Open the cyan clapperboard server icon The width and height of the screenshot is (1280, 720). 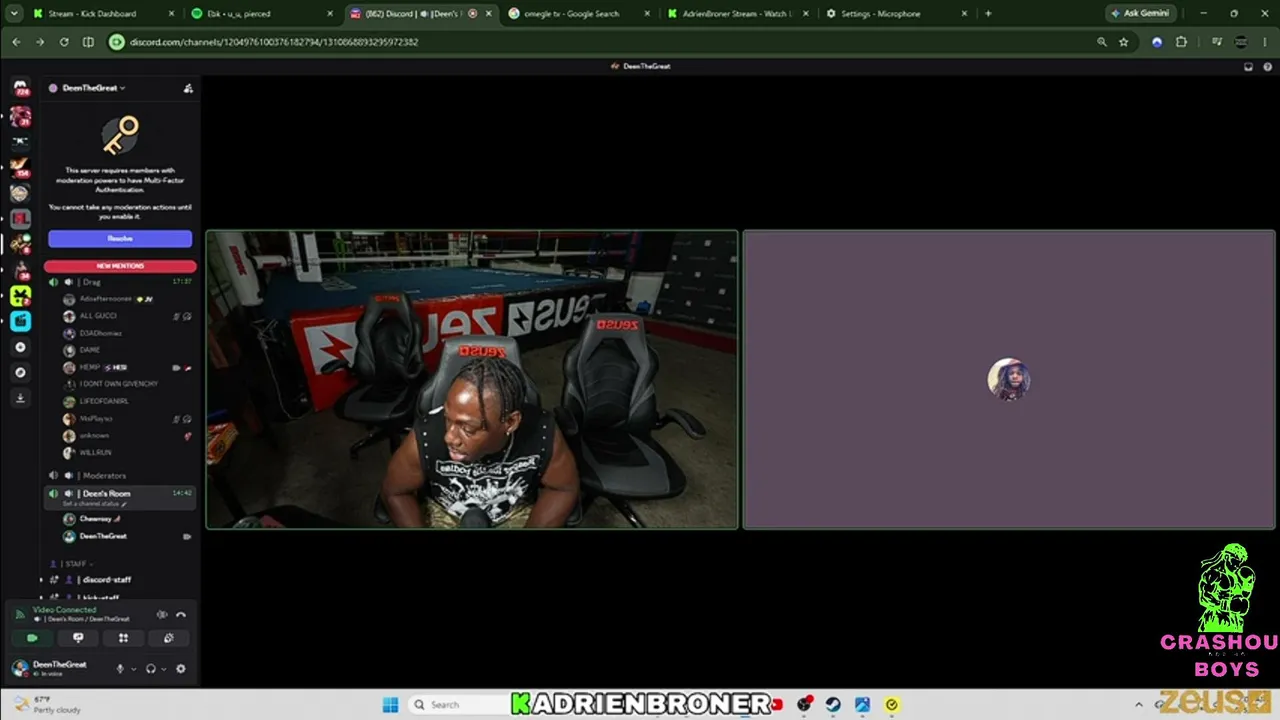click(20, 321)
